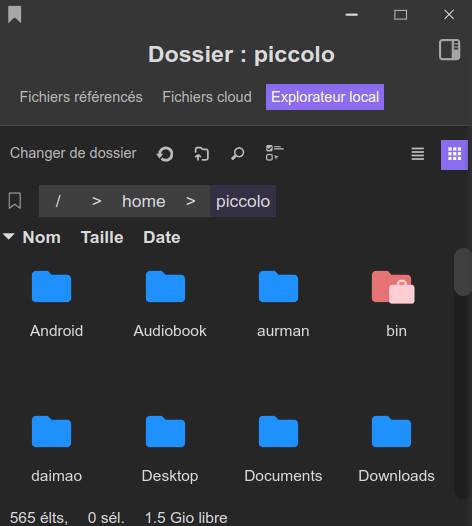Open the Fichiers référencés tab
Viewport: 472px width, 526px height.
[81, 97]
